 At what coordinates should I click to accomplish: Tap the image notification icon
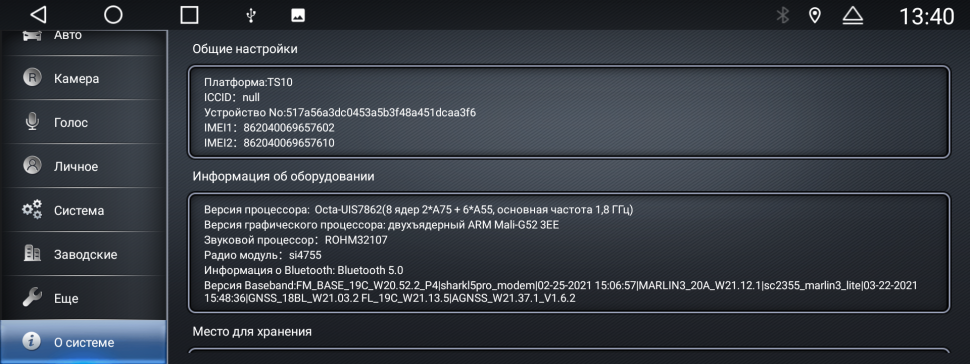point(298,15)
